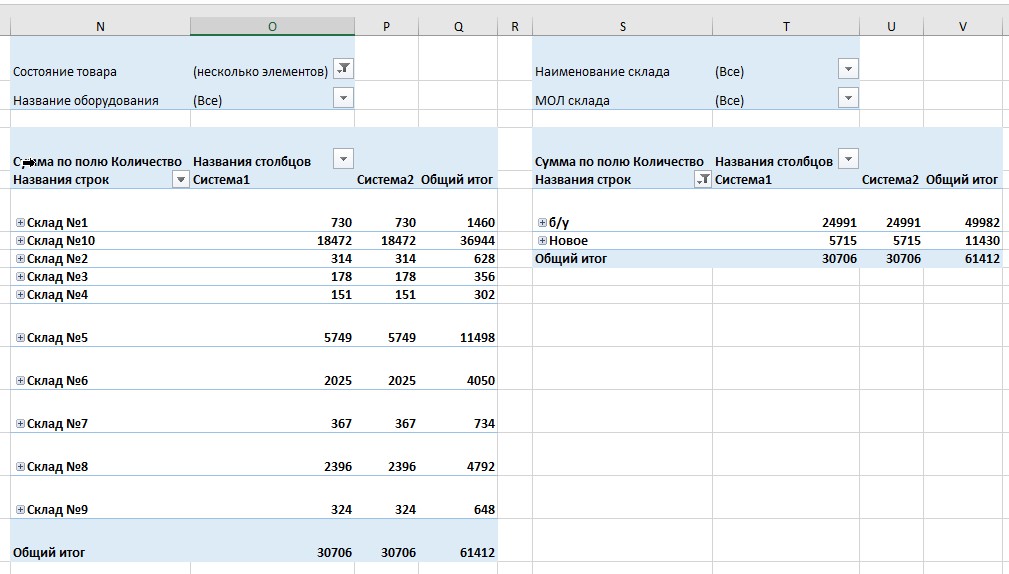
Task: Select column S header
Action: (622, 27)
